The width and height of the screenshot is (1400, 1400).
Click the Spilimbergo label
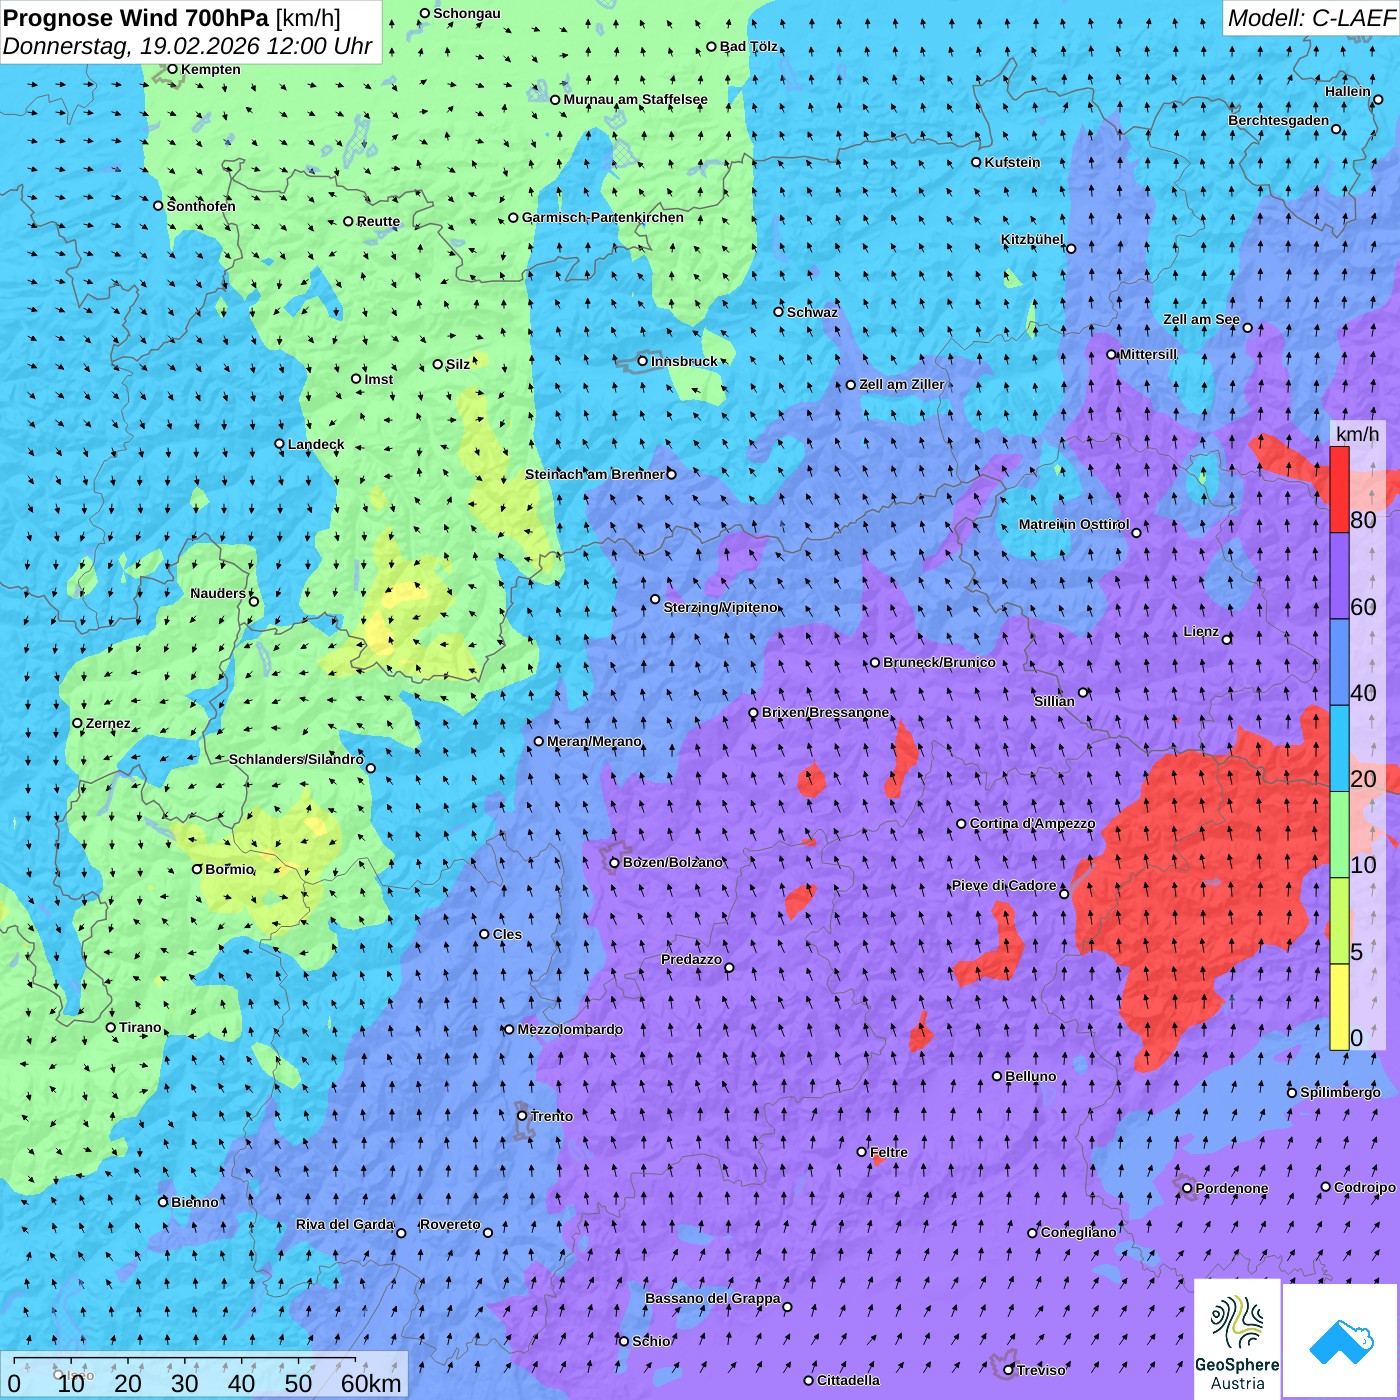[1340, 1092]
